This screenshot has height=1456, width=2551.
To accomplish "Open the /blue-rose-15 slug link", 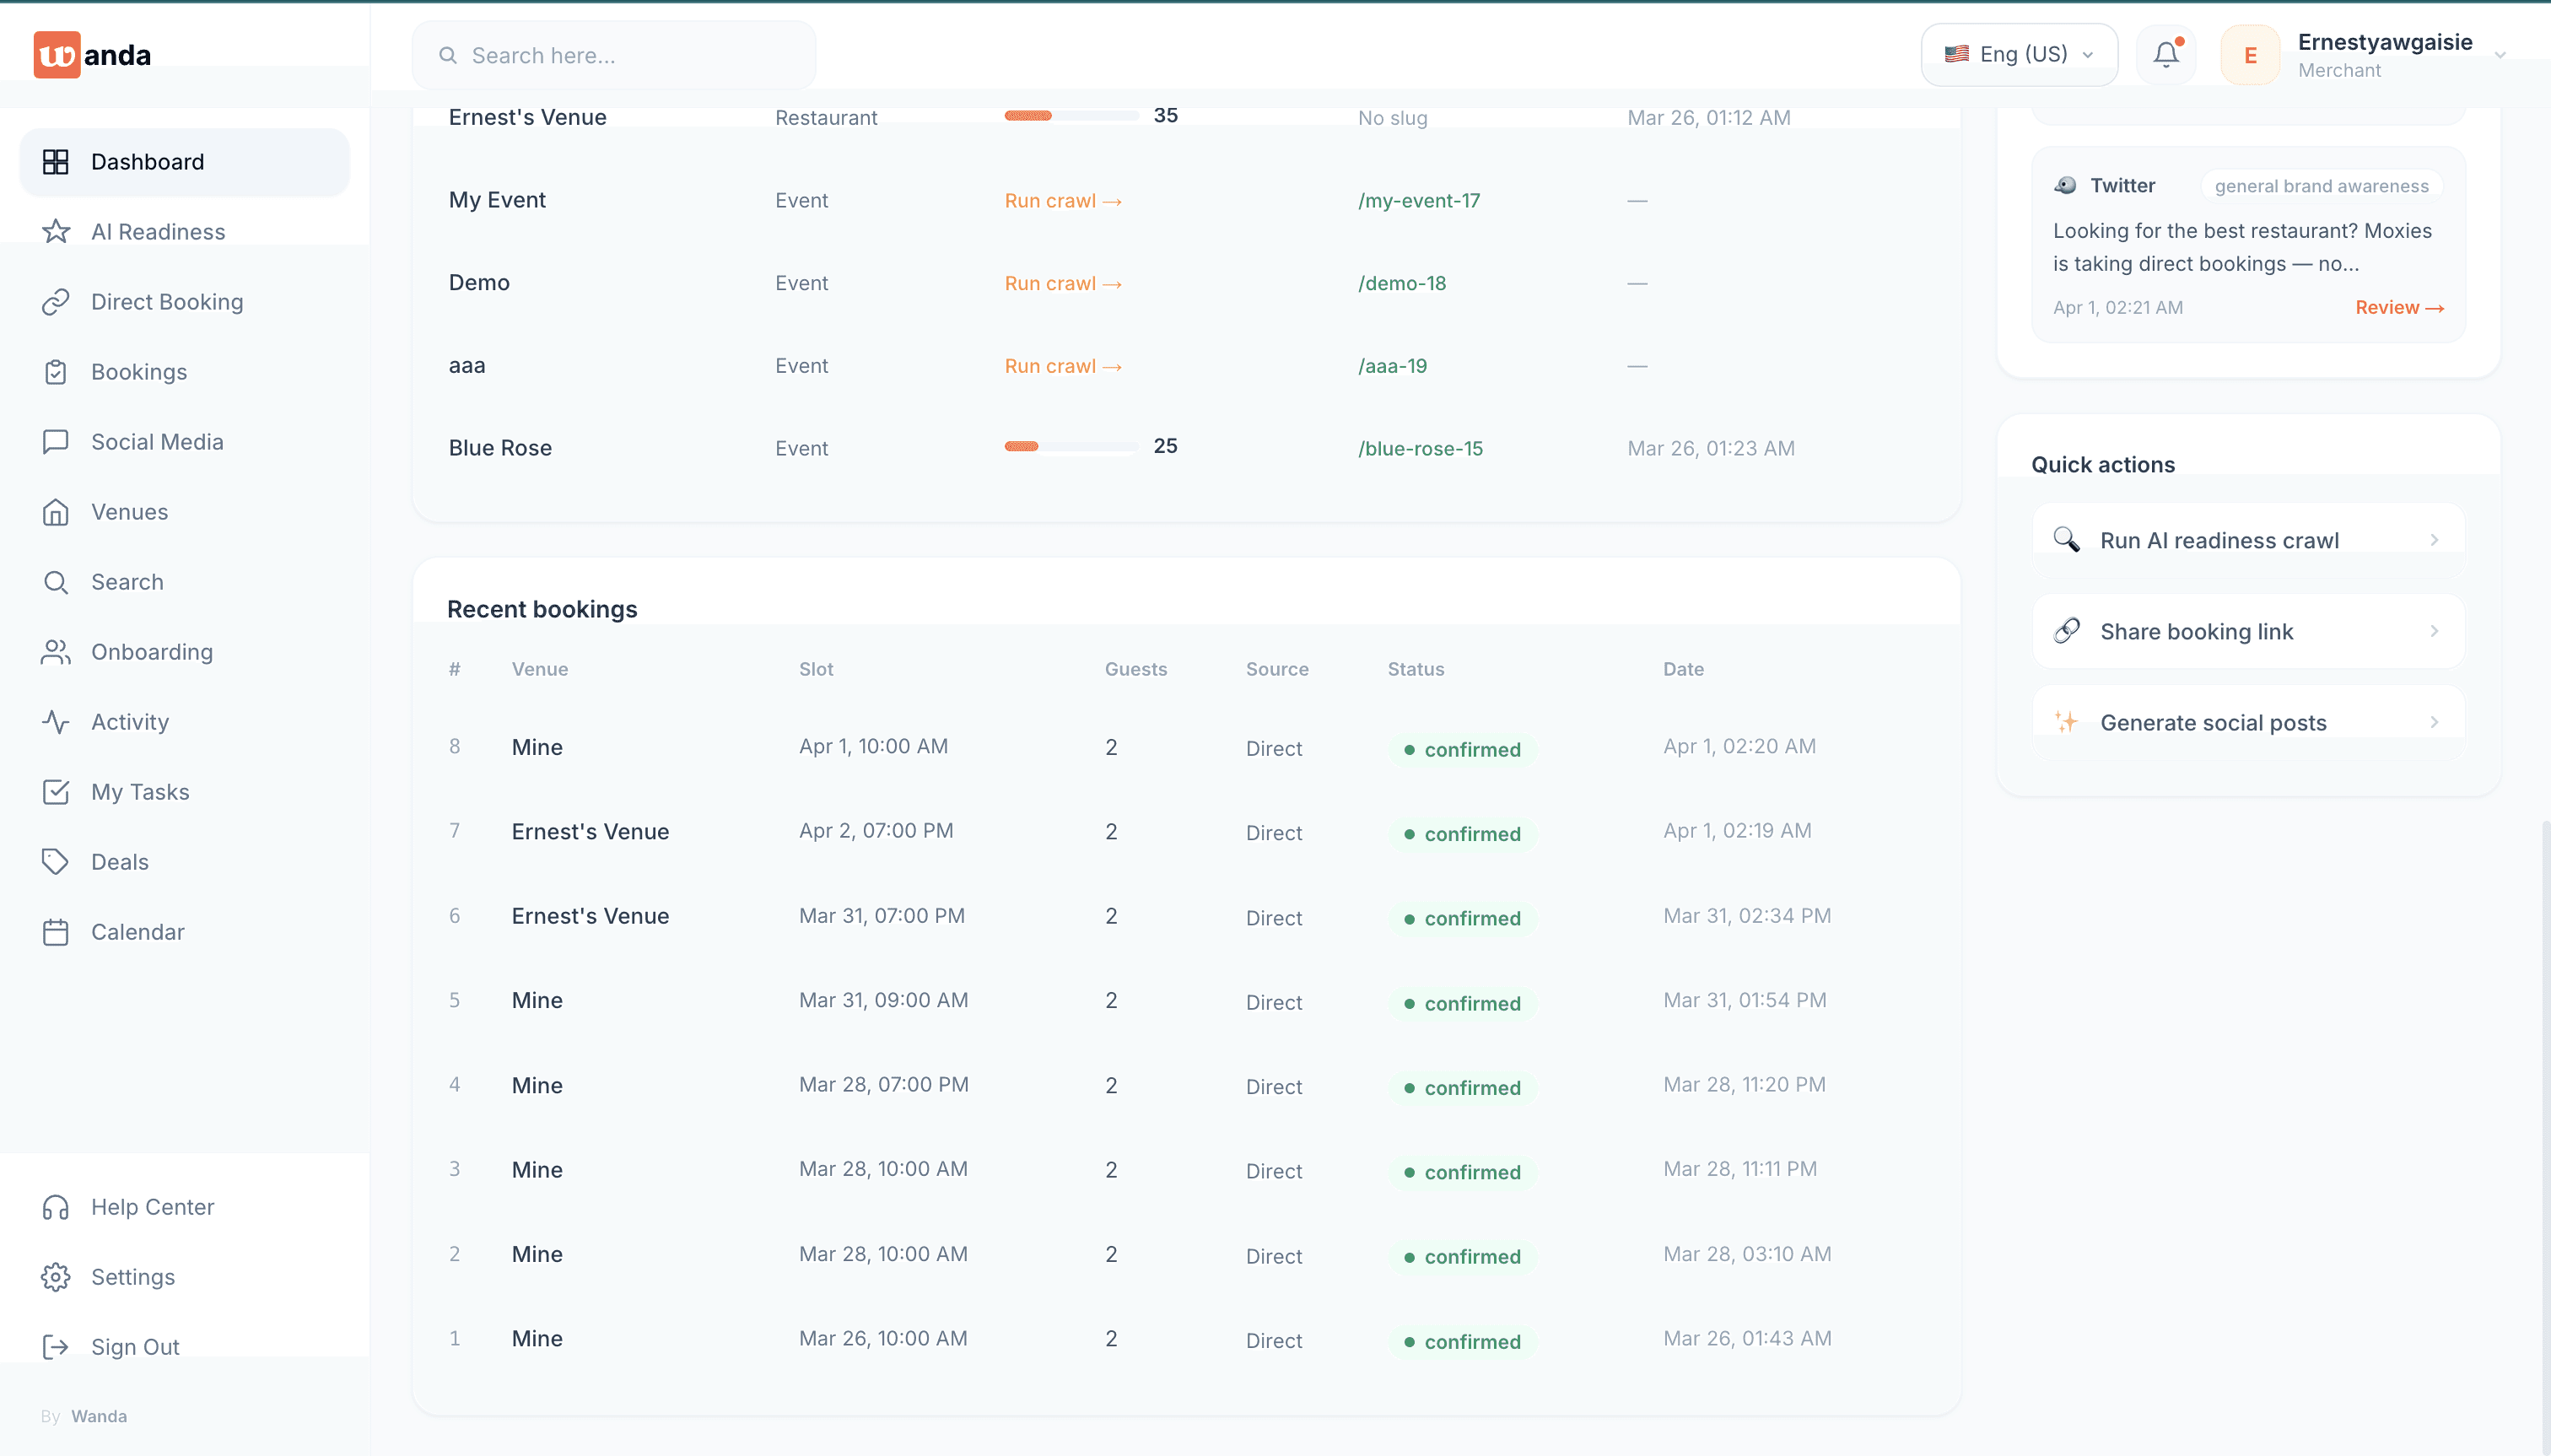I will coord(1420,448).
